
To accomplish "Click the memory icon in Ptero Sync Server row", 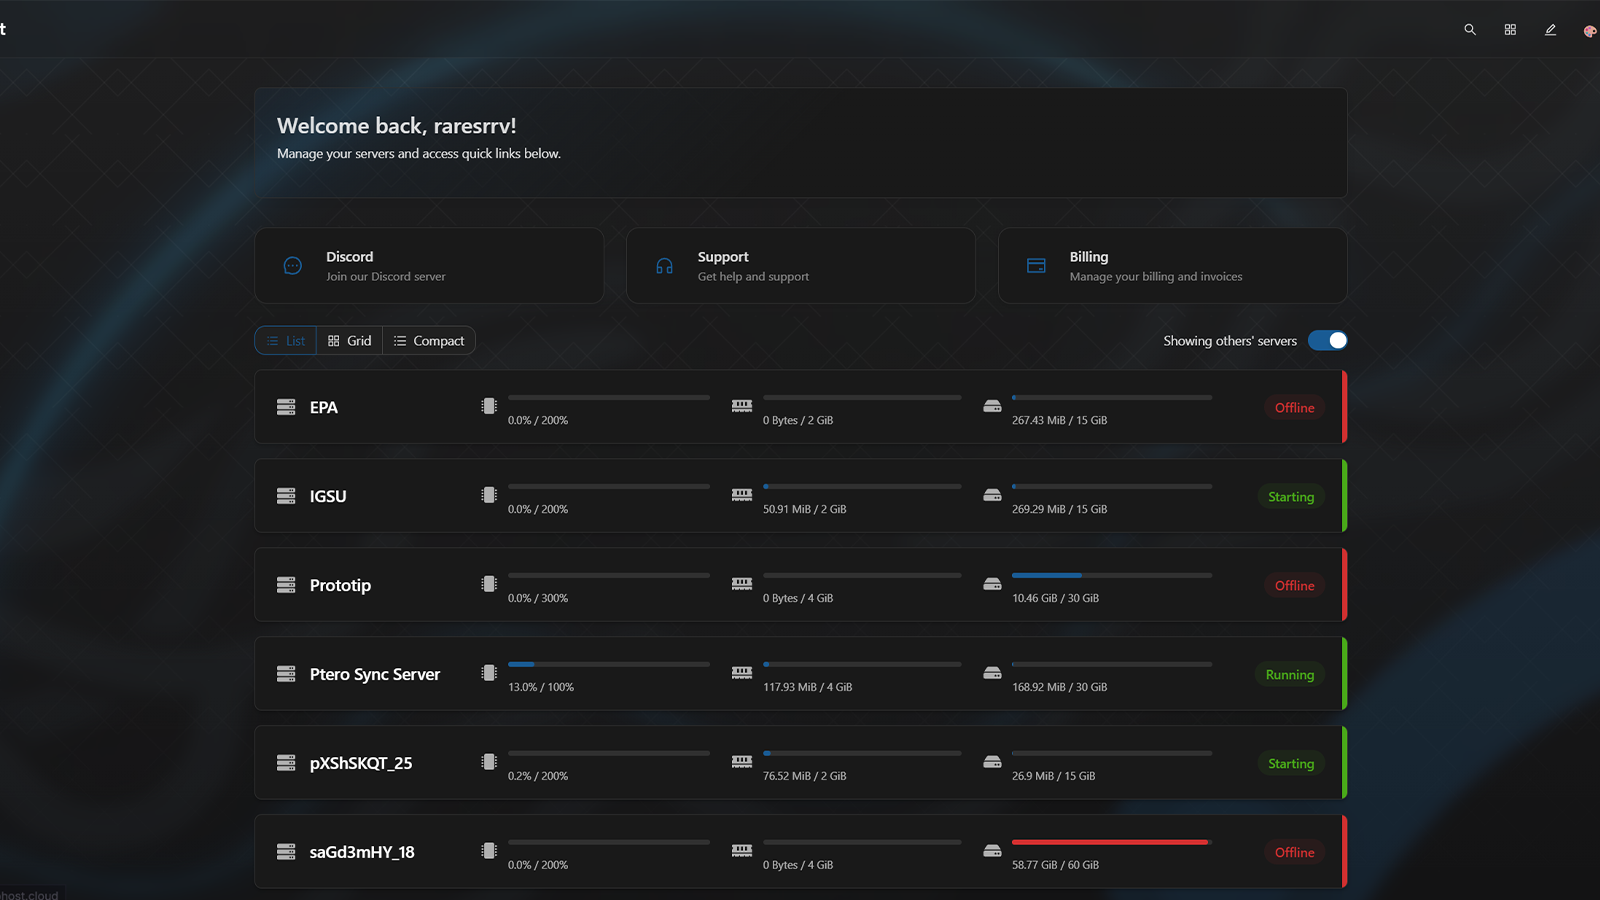I will [x=742, y=673].
